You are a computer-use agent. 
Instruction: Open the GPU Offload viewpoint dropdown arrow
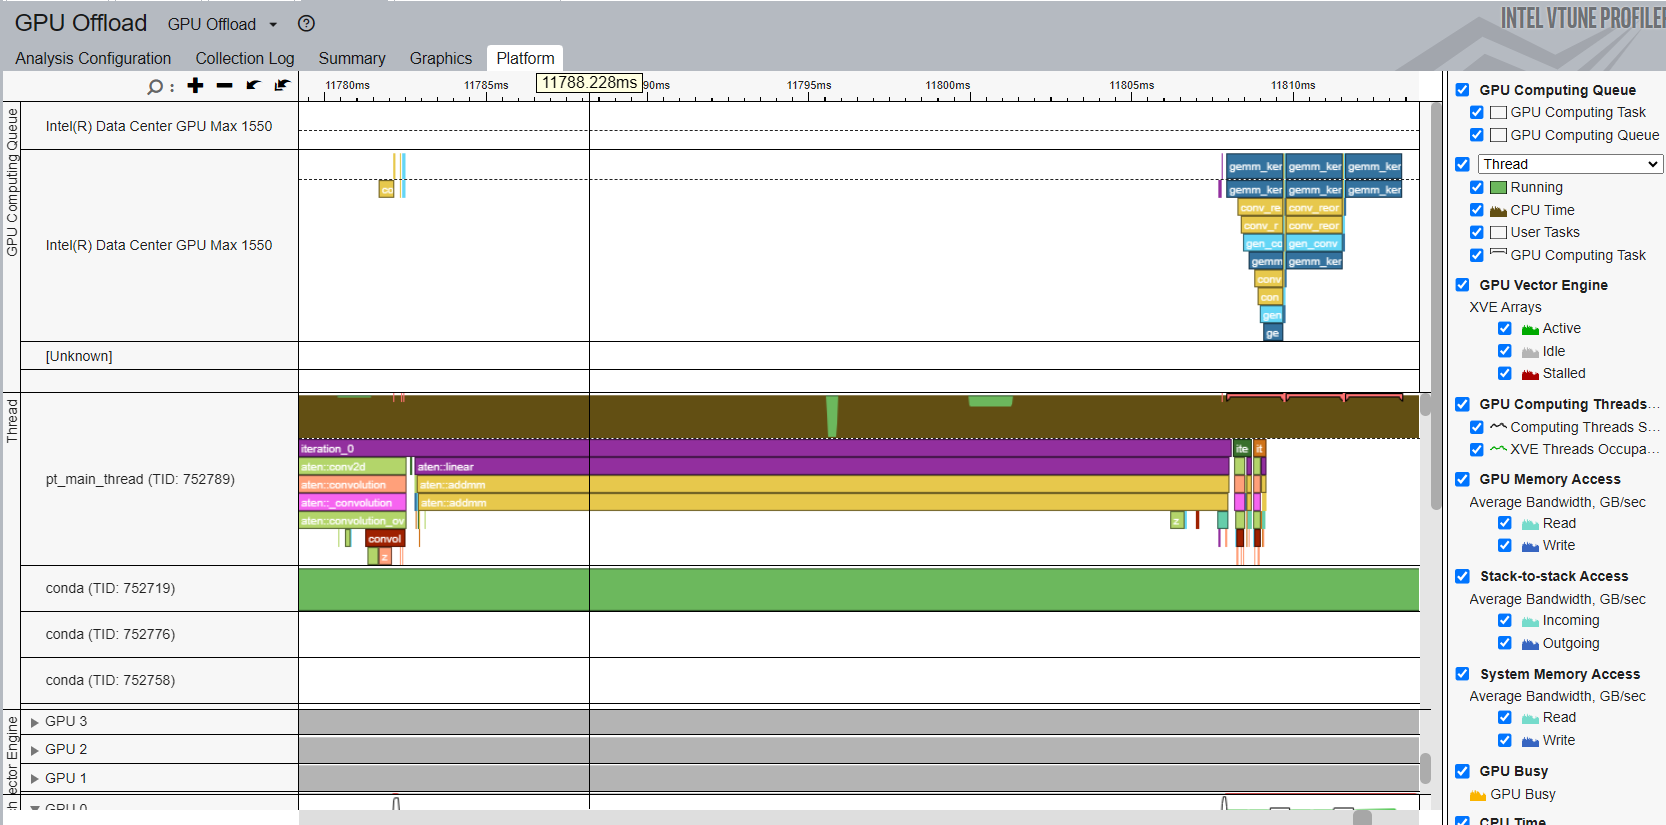[x=273, y=25]
